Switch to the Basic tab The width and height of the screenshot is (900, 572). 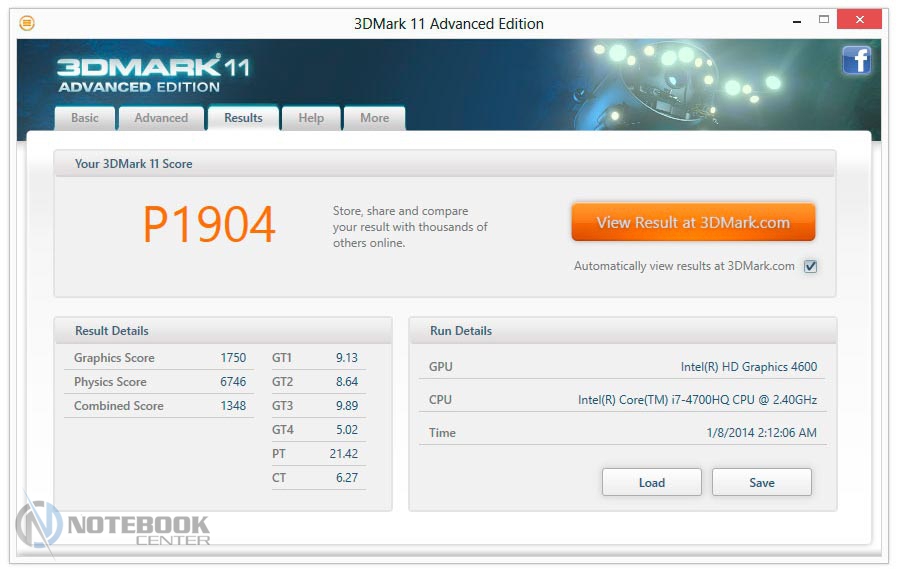pyautogui.click(x=85, y=118)
